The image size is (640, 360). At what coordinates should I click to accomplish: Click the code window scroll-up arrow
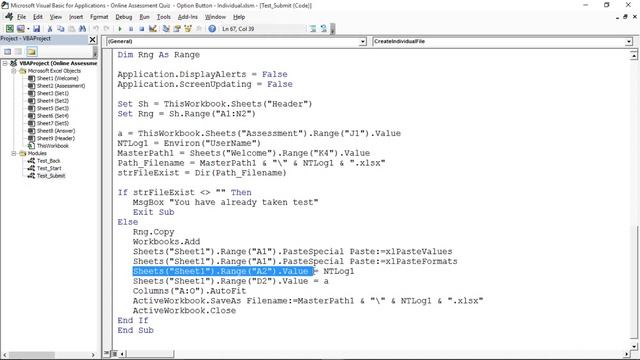point(633,55)
